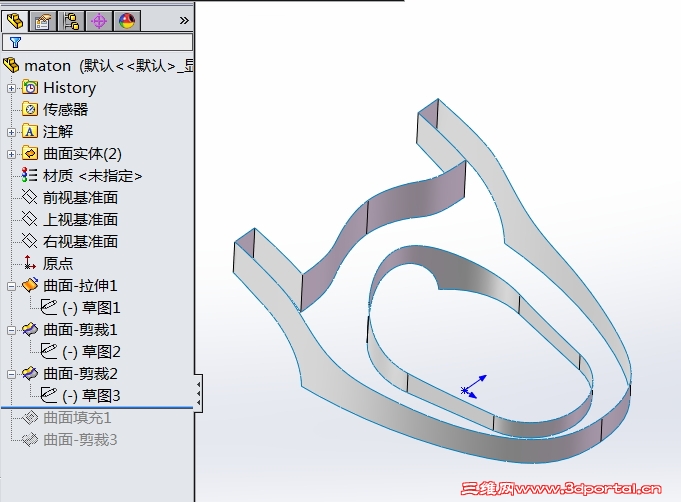Image resolution: width=681 pixels, height=502 pixels.
Task: Click the 材质 material icon
Action: [30, 175]
